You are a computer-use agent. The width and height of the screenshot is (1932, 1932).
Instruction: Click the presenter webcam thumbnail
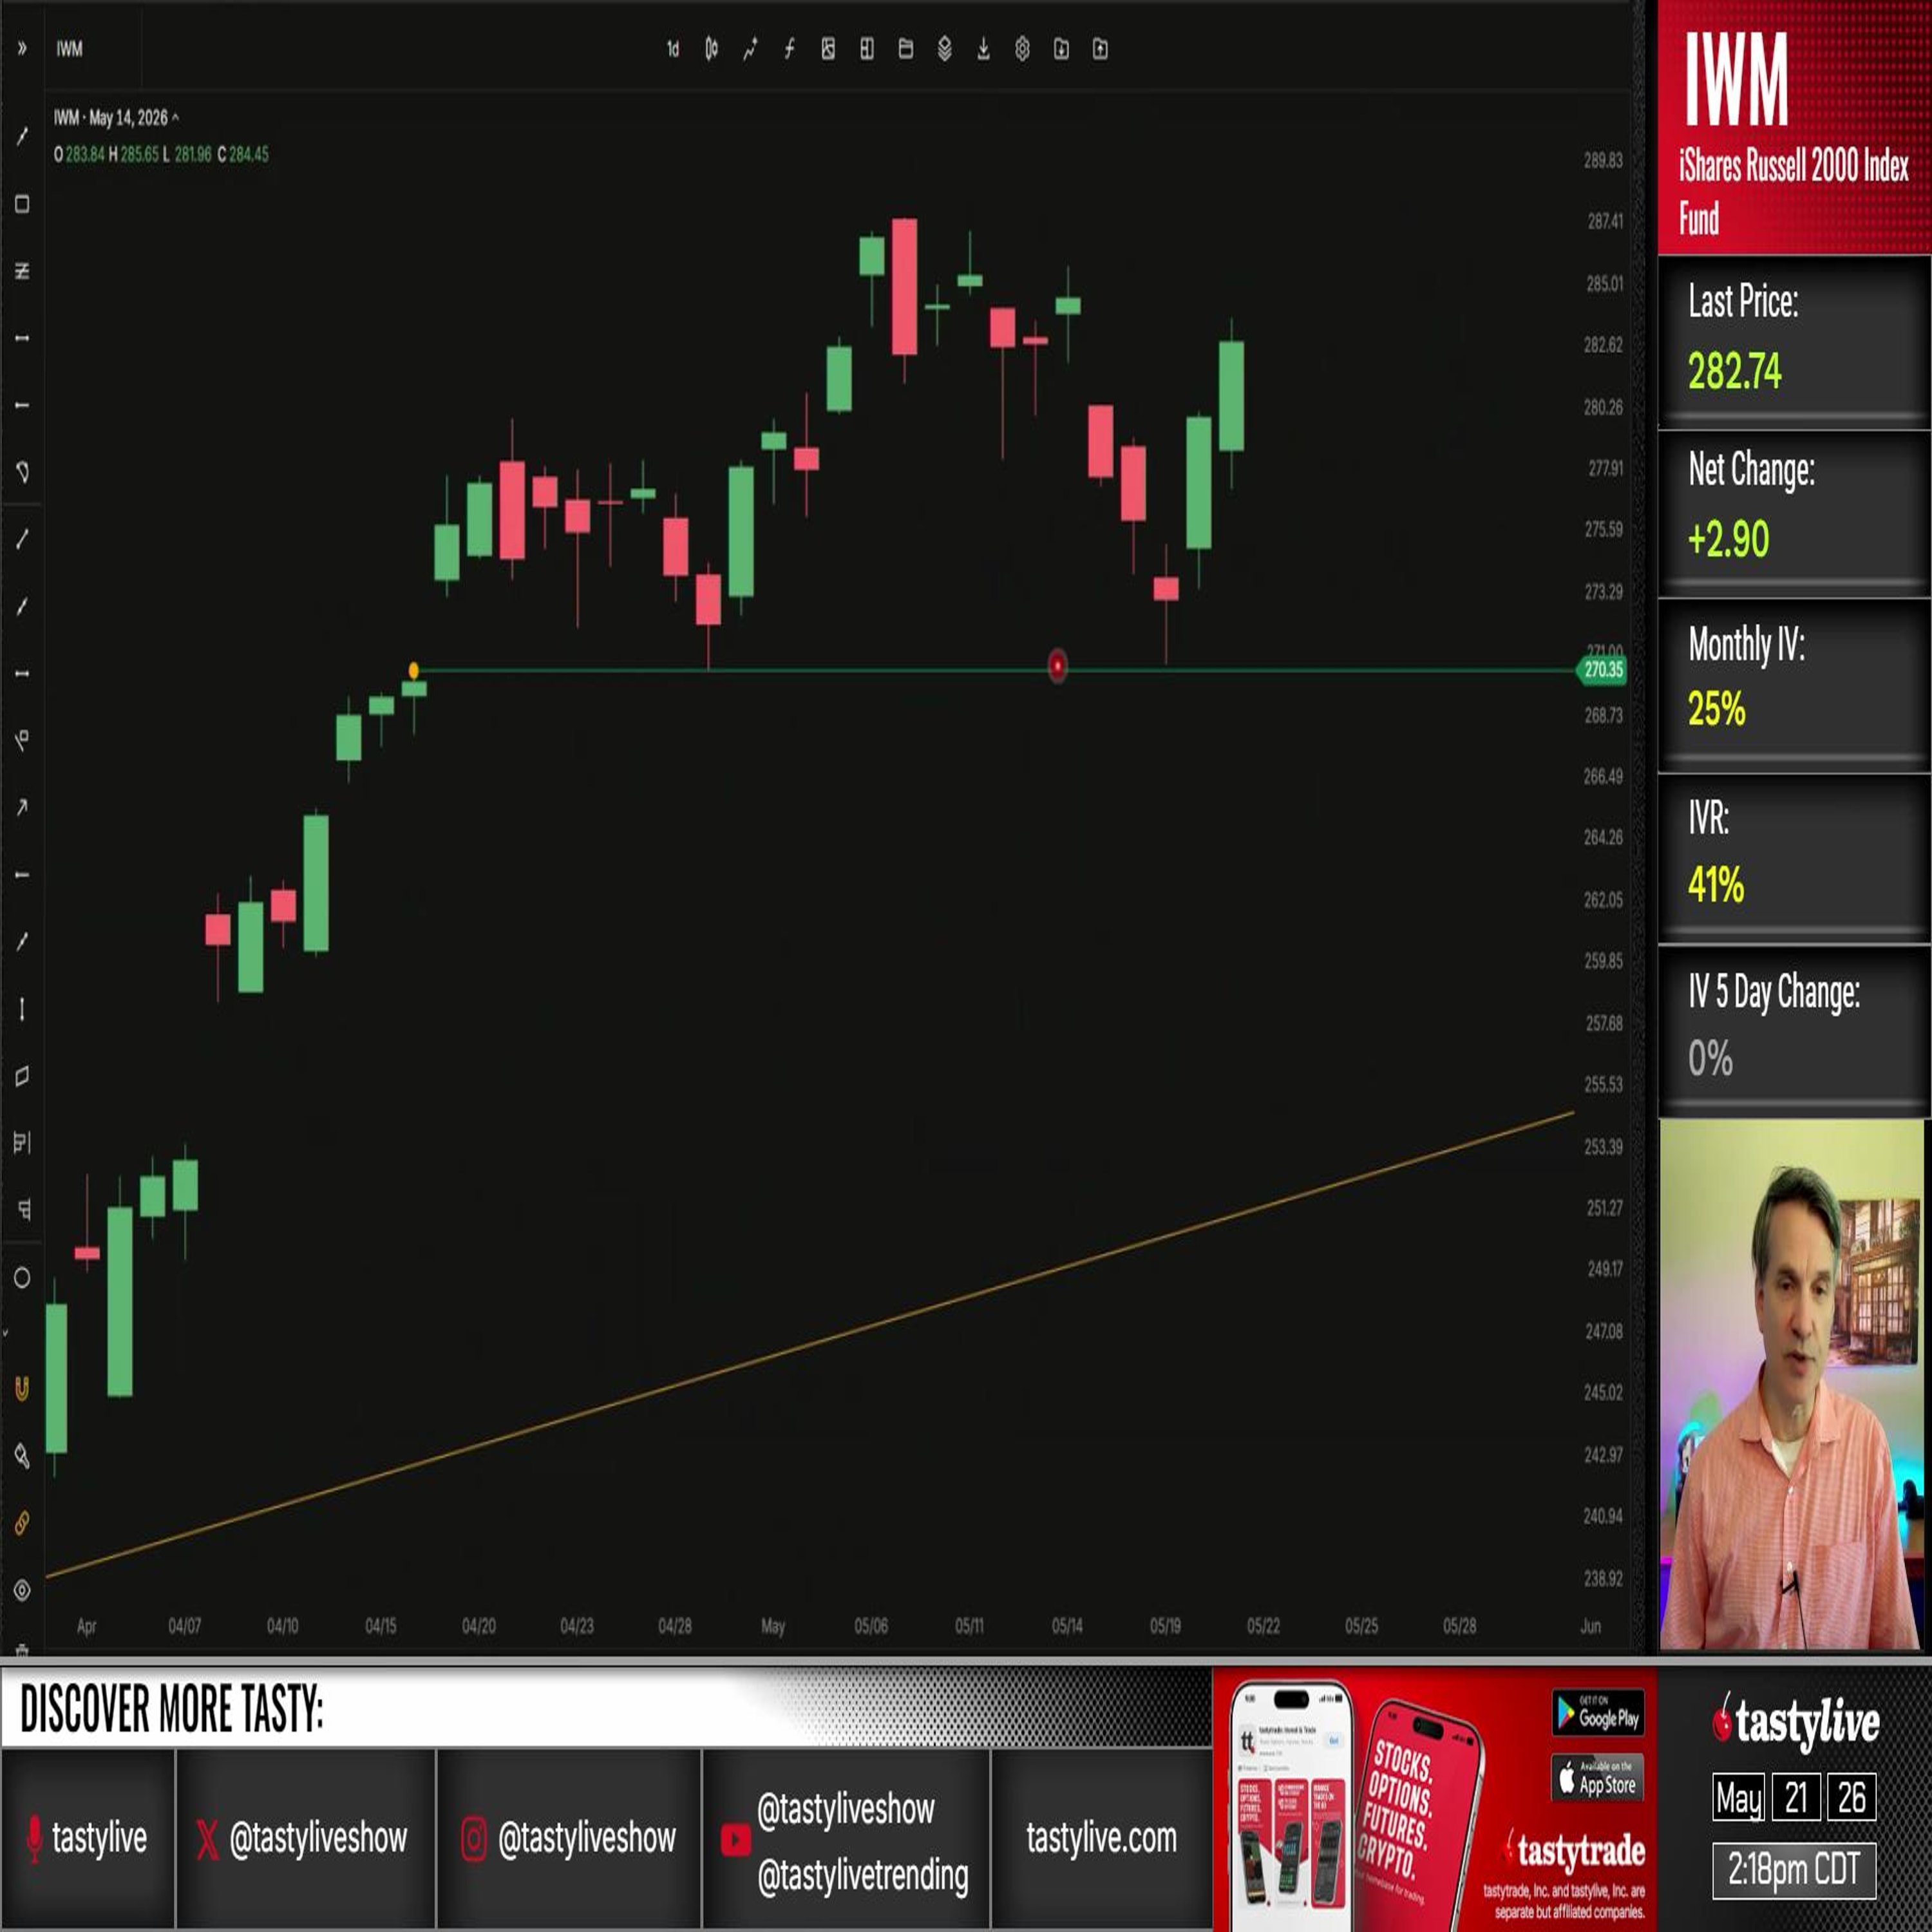(x=1792, y=1384)
